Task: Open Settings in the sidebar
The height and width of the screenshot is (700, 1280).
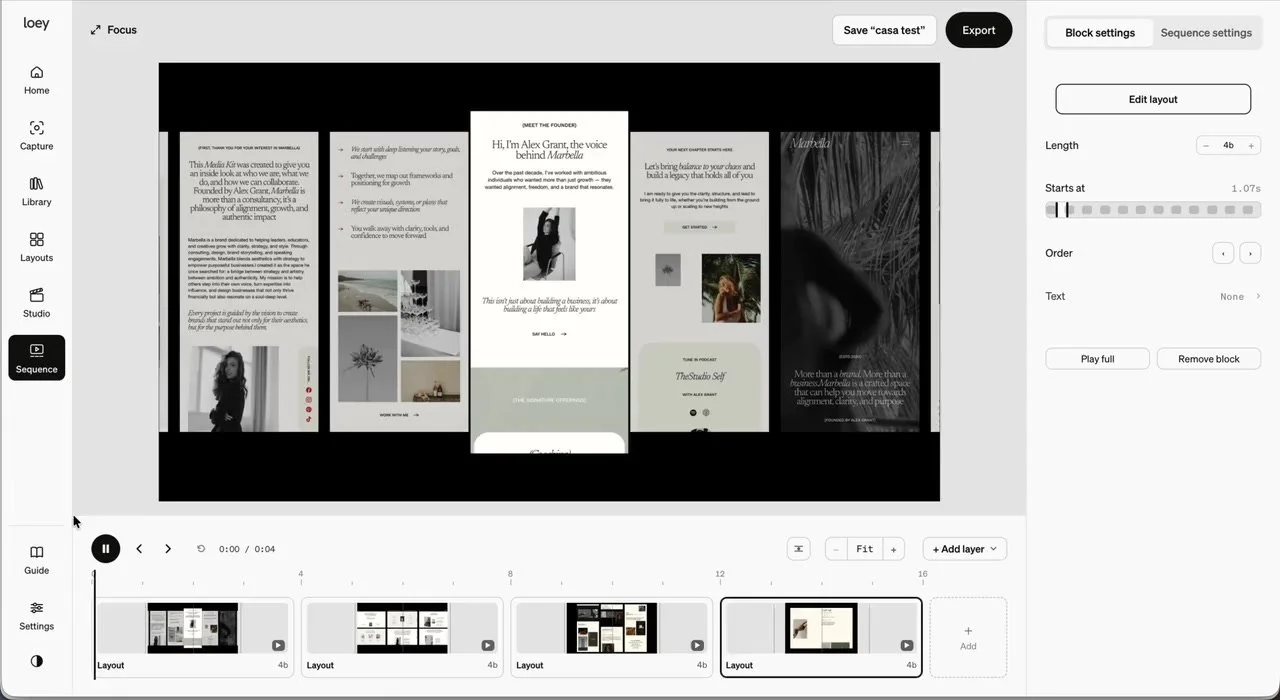Action: pyautogui.click(x=36, y=616)
